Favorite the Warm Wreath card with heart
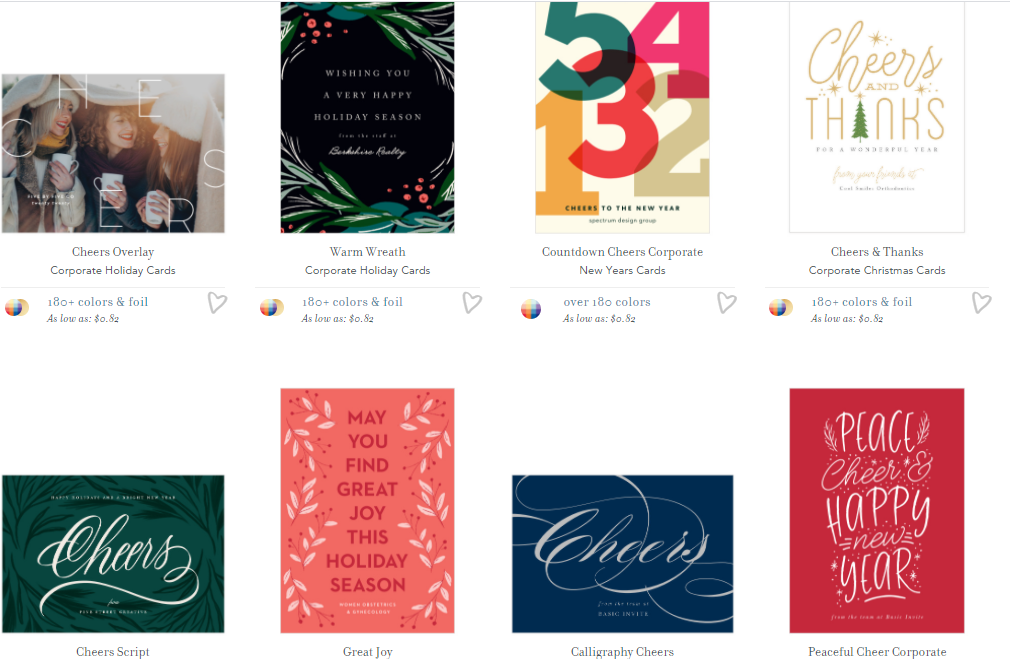This screenshot has width=1010, height=663. click(x=472, y=302)
